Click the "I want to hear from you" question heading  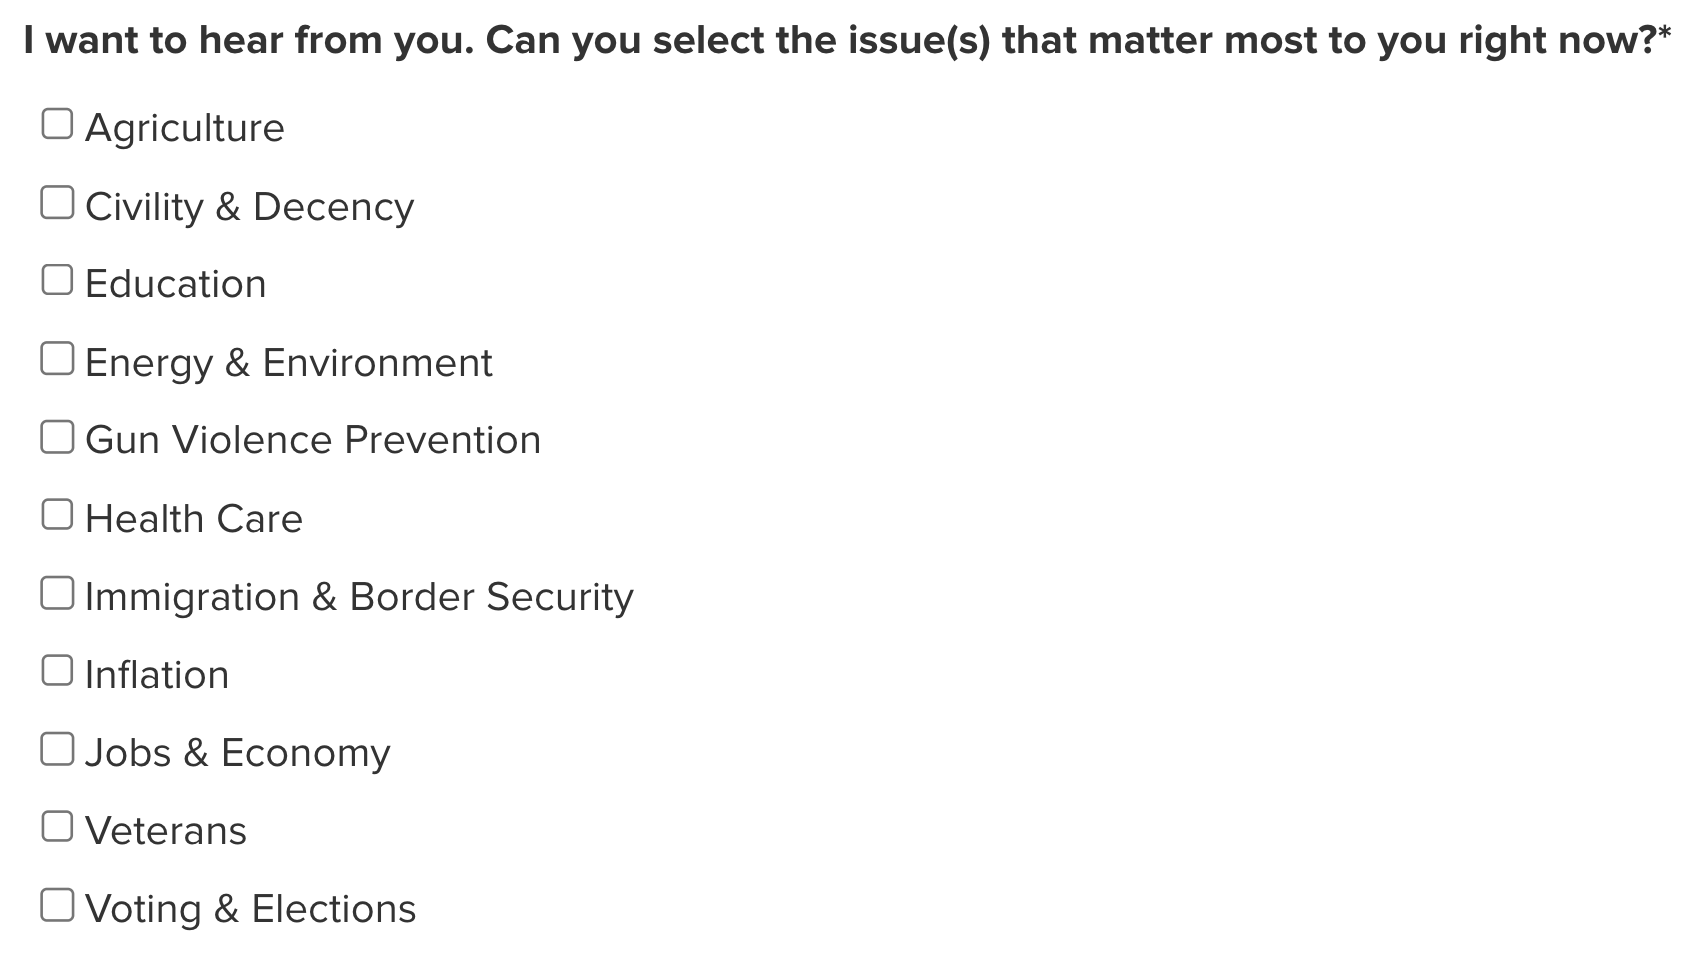[x=846, y=41]
